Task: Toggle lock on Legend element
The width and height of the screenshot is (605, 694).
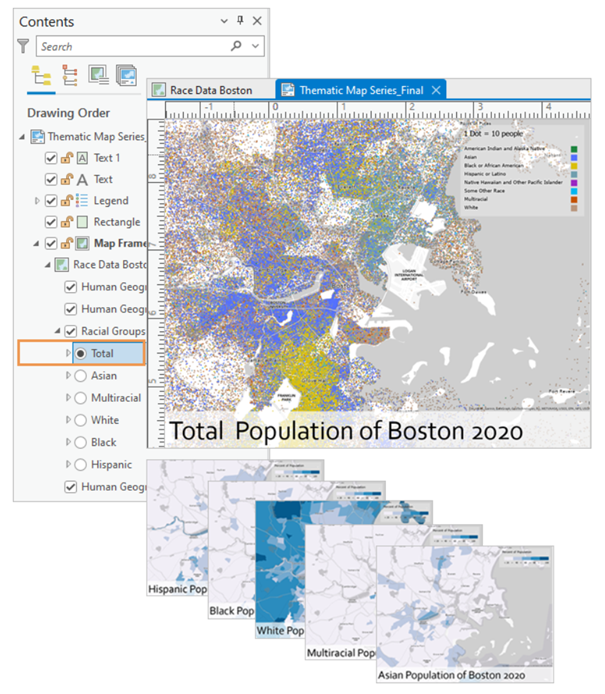Action: 67,200
